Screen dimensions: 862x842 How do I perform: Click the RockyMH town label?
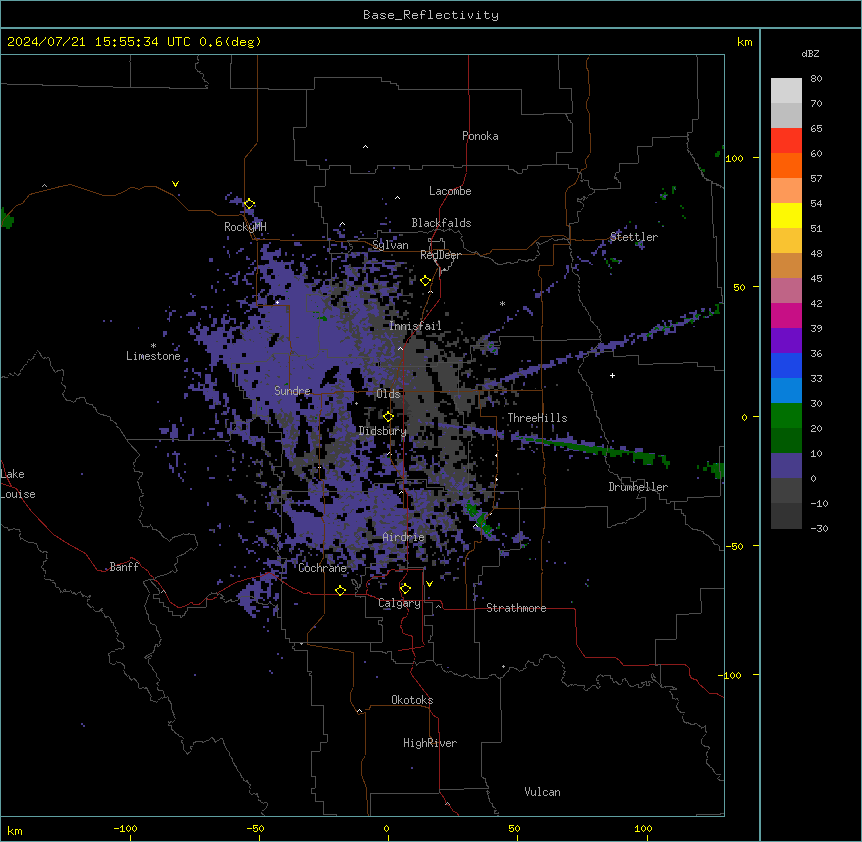click(245, 227)
